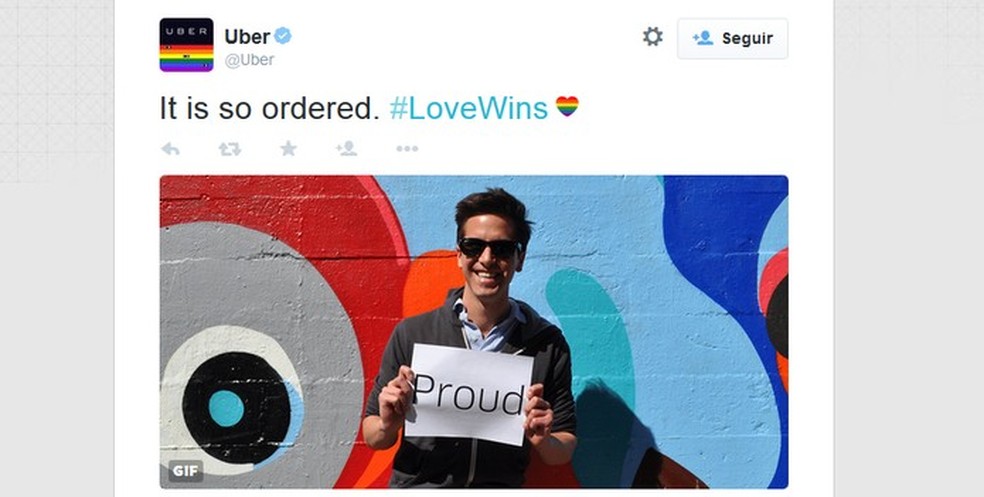The width and height of the screenshot is (984, 497).
Task: Click the man's sunglasses in the GIF
Action: [x=489, y=248]
